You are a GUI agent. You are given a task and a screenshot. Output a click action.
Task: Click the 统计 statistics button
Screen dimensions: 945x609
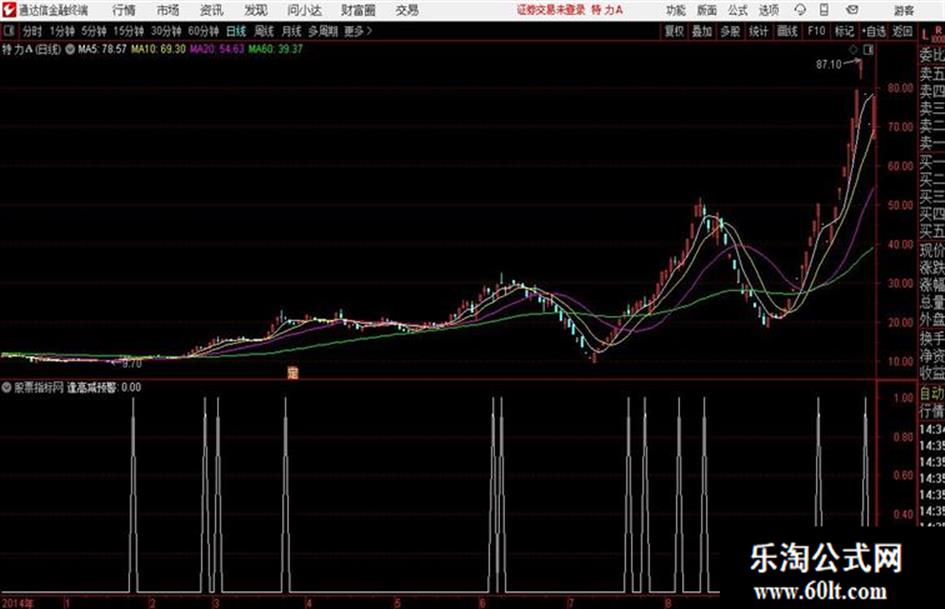pos(759,31)
